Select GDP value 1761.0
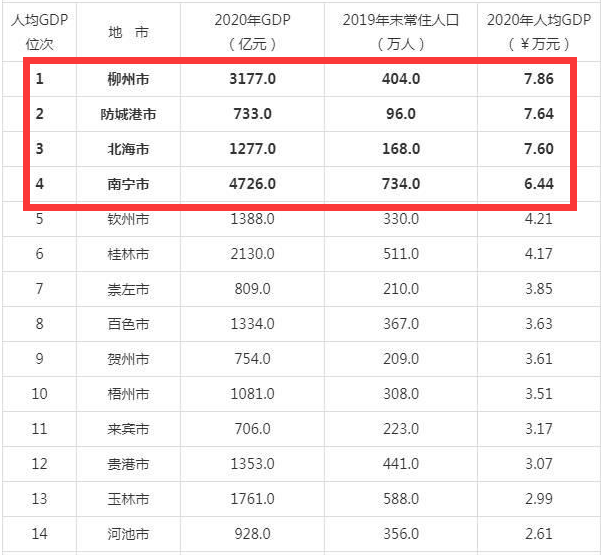Viewport: 603px width, 555px height. click(x=252, y=499)
